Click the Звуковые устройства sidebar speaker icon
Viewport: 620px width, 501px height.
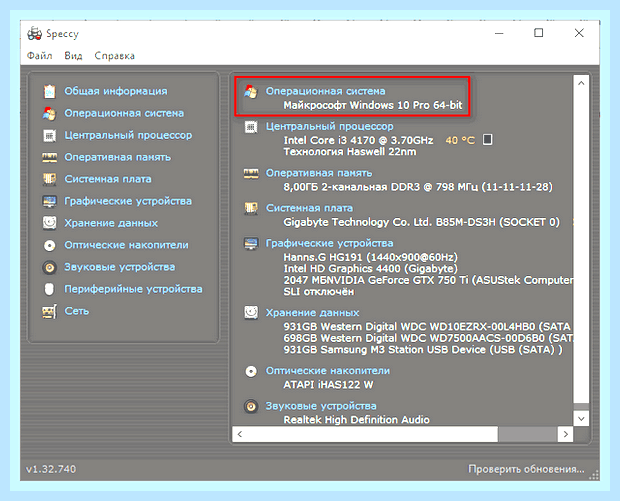pos(49,267)
